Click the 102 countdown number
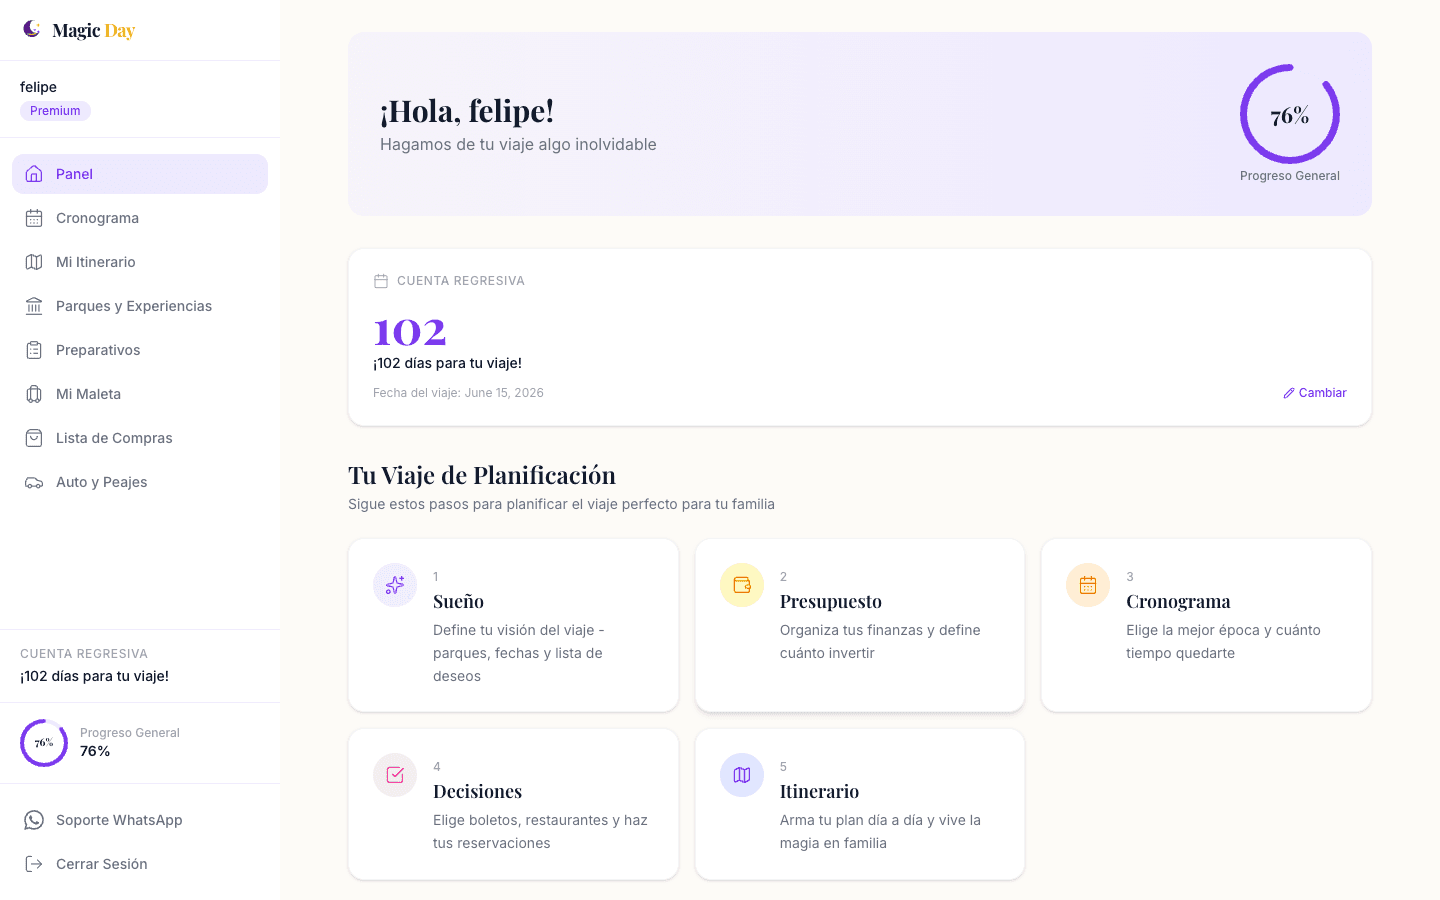This screenshot has height=900, width=1440. 410,332
